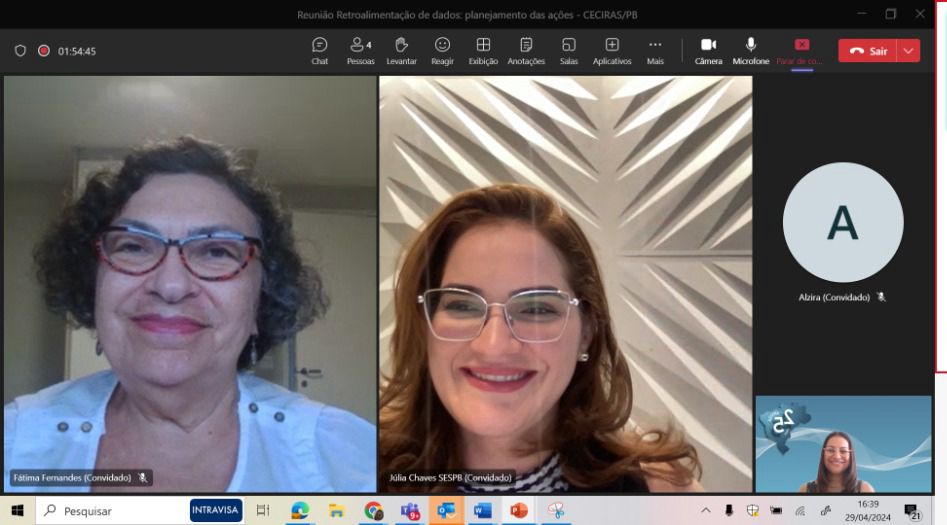Screen dimensions: 947x525
Task: Click the INTRAVISA taskbar button
Action: (x=215, y=510)
